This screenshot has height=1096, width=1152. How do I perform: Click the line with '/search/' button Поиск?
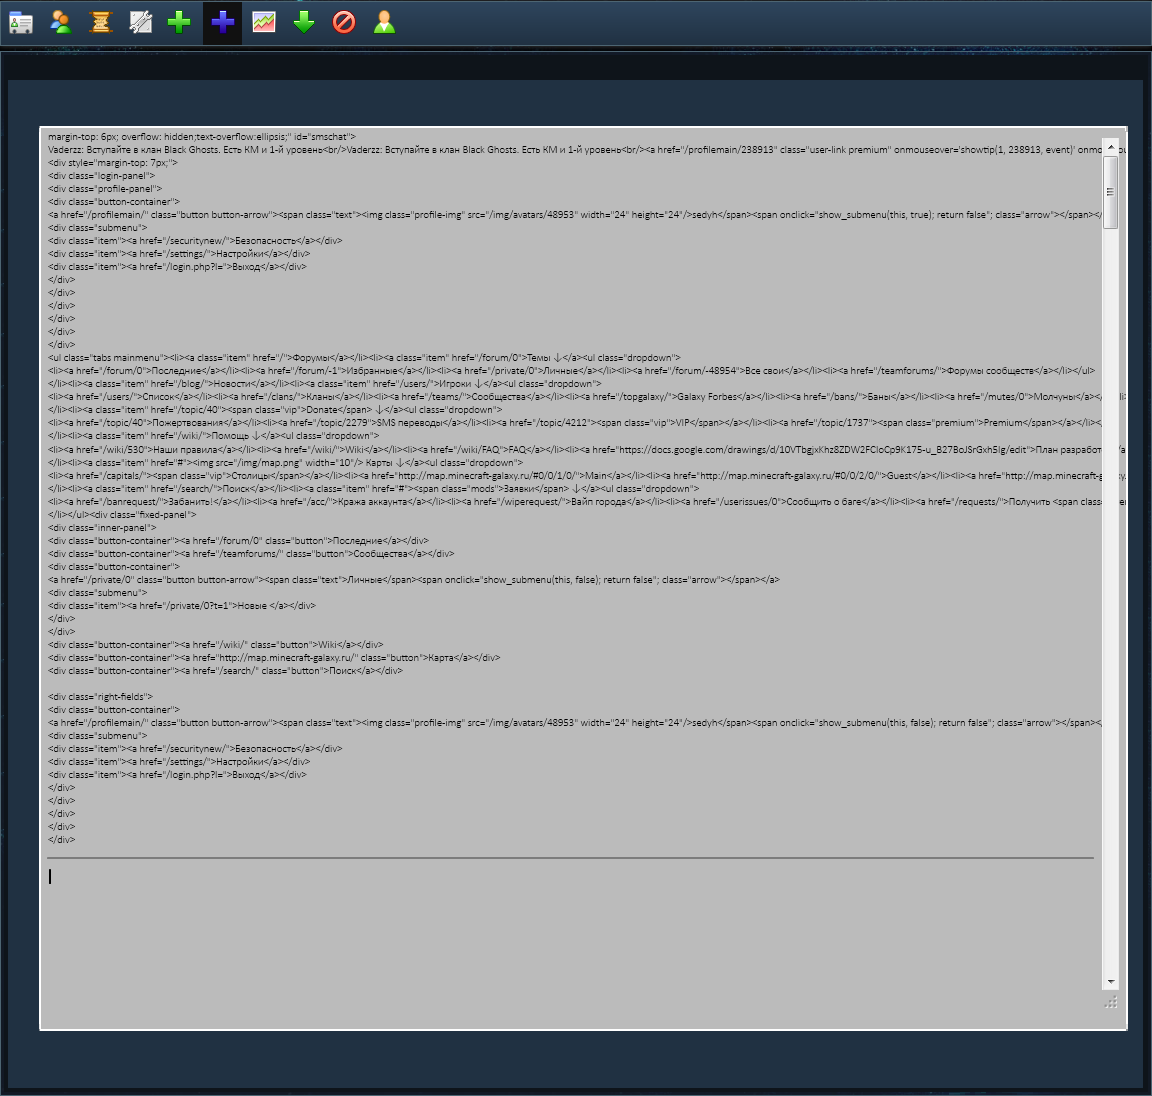click(x=226, y=671)
